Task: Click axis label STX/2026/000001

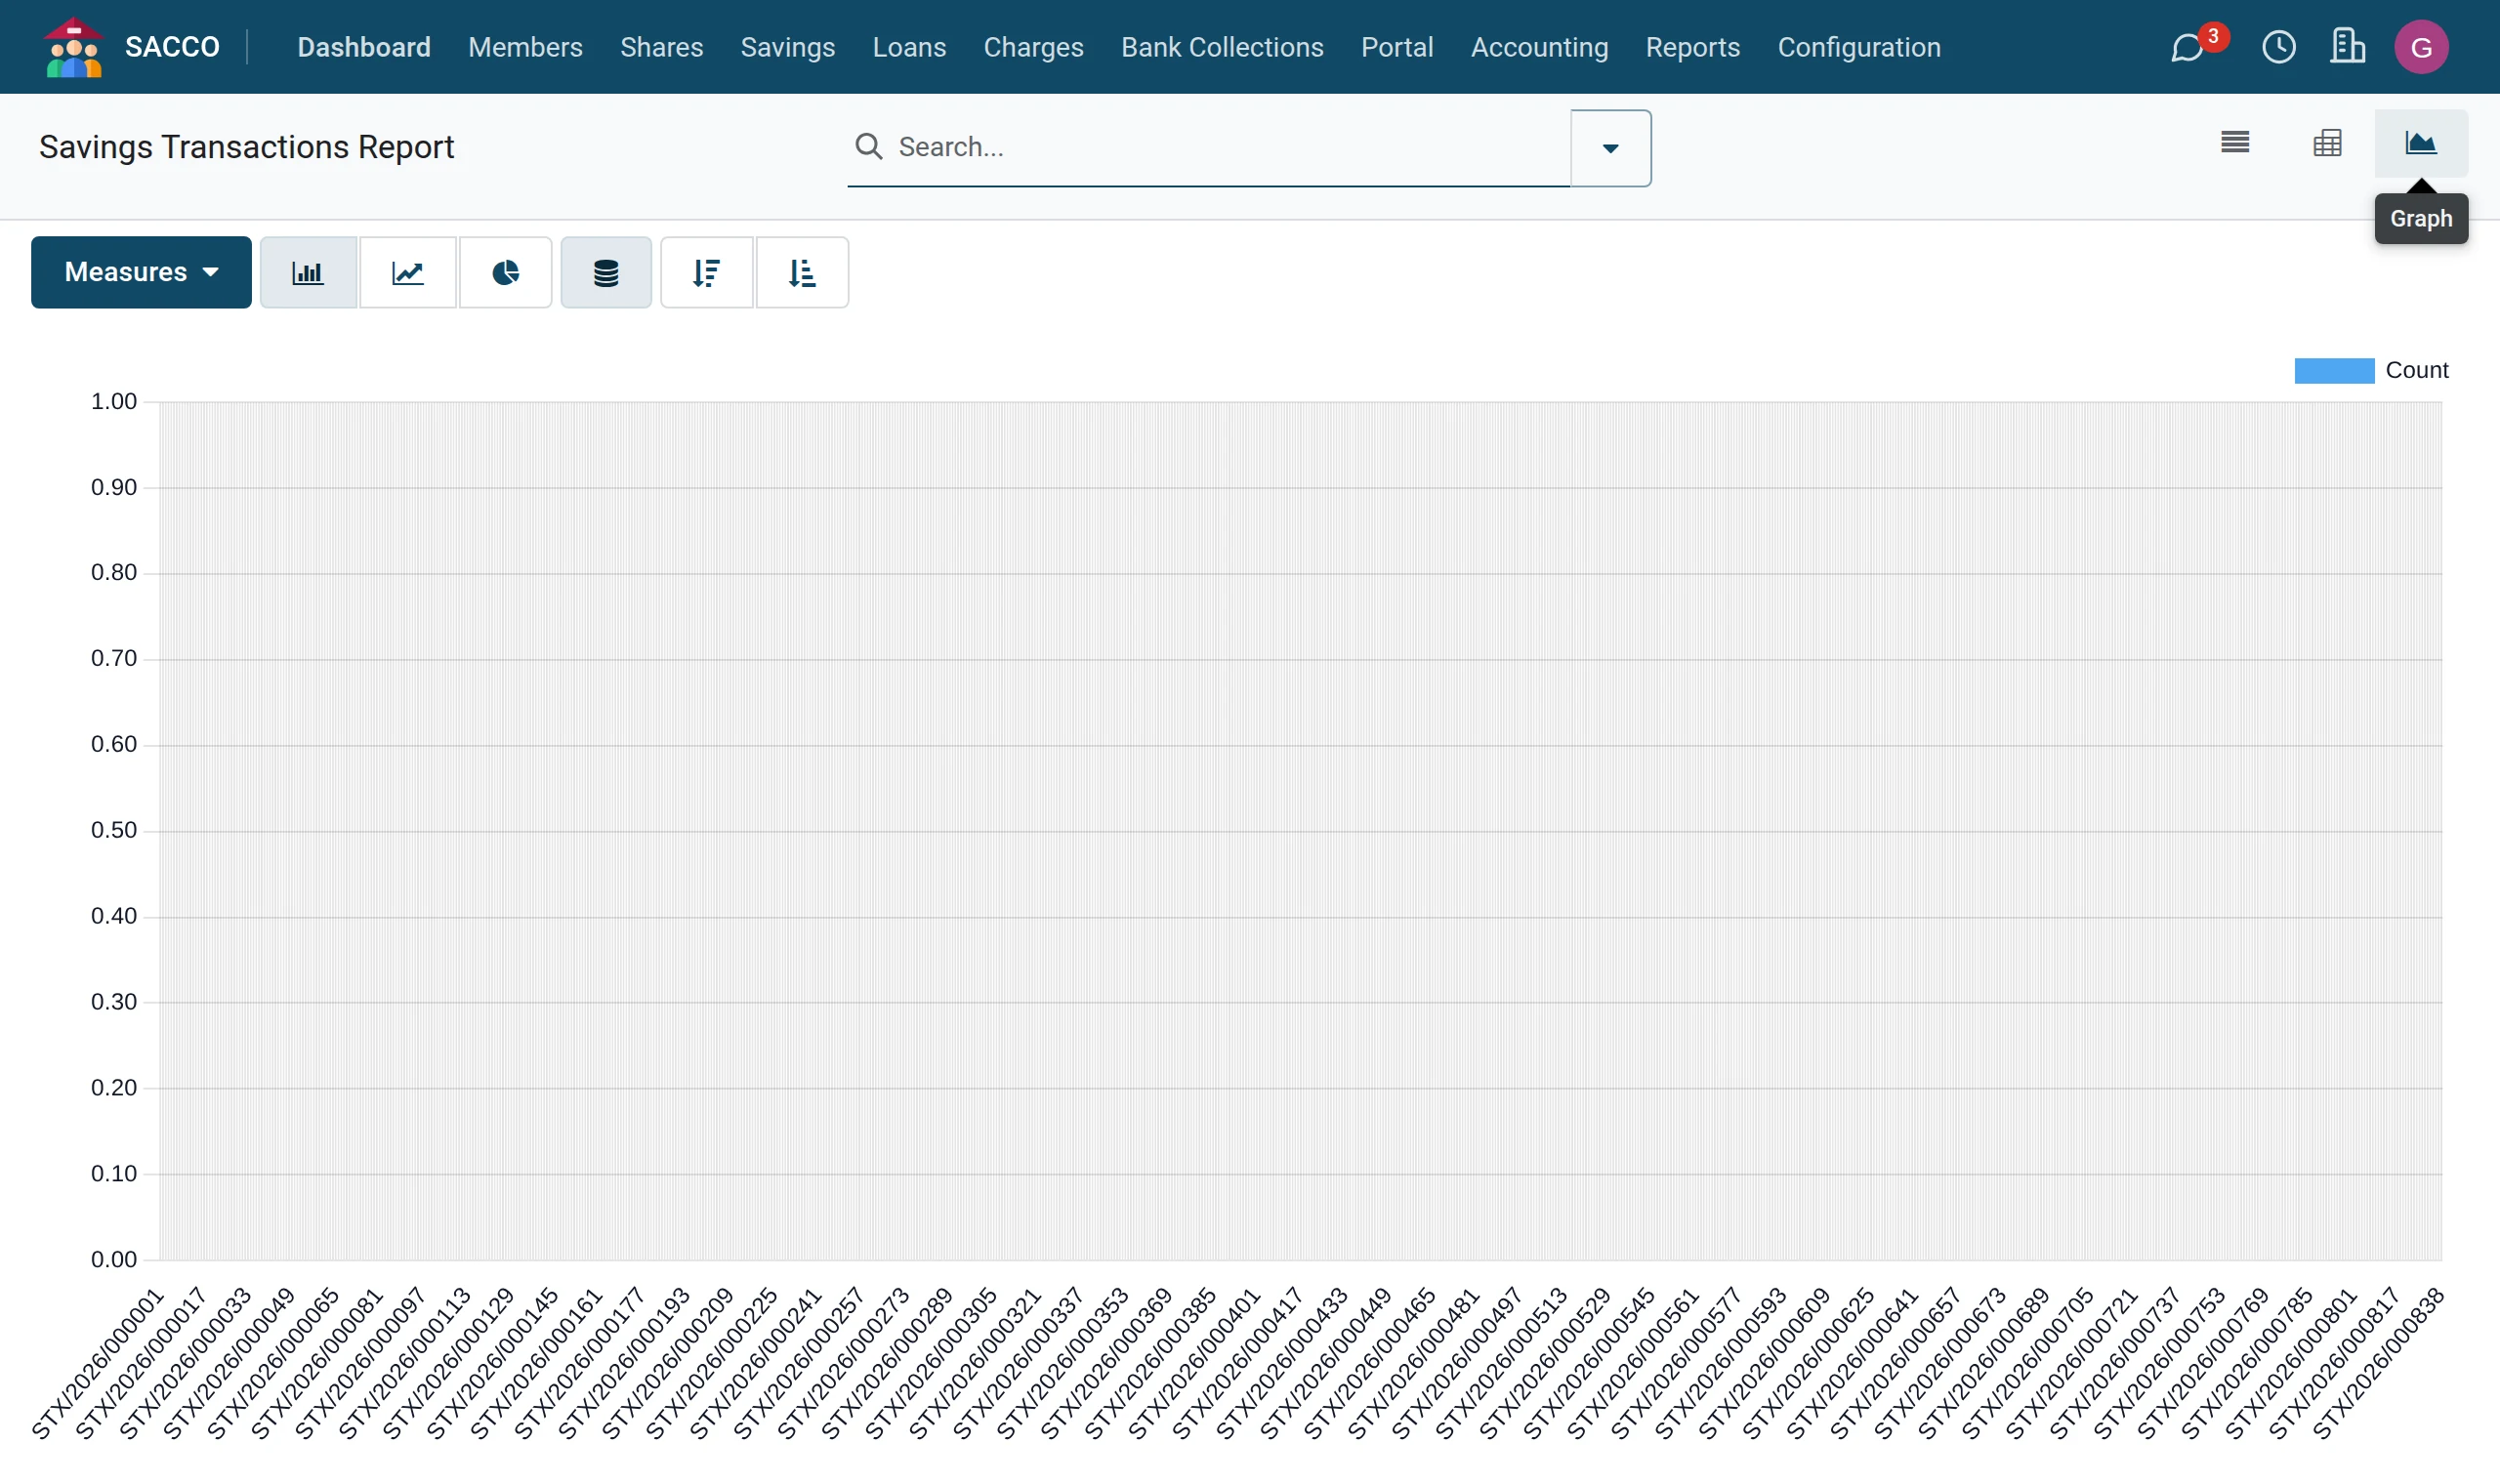Action: [97, 1365]
